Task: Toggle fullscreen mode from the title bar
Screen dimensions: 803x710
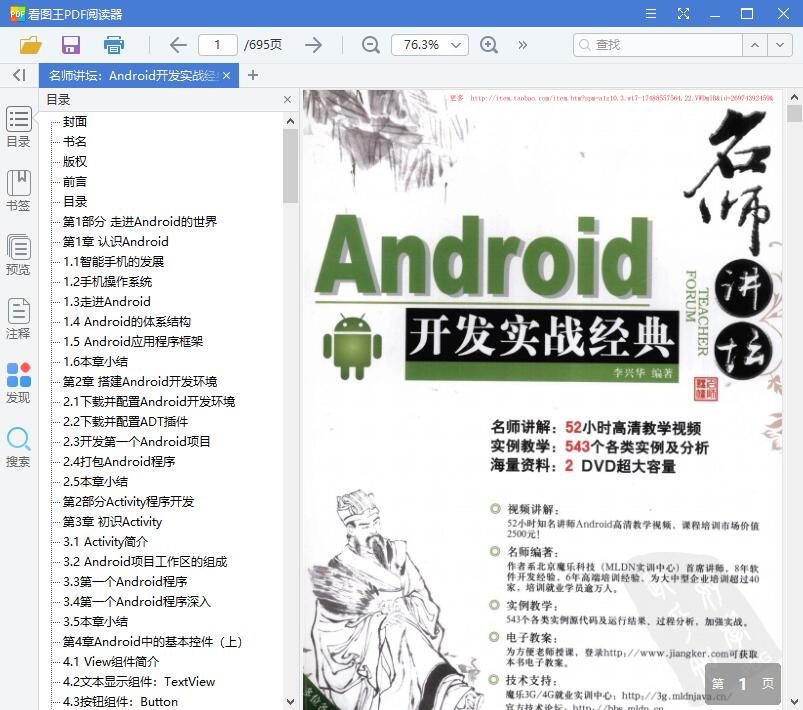Action: tap(684, 14)
